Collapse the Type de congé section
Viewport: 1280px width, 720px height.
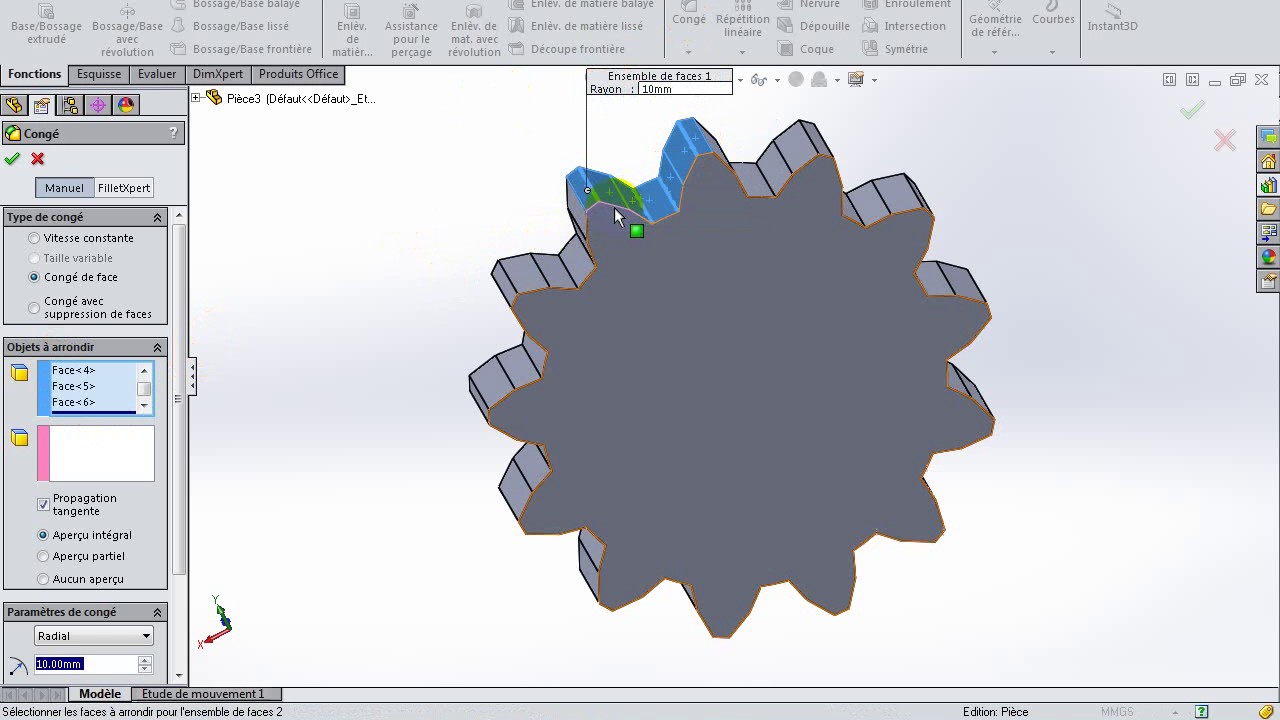point(157,217)
